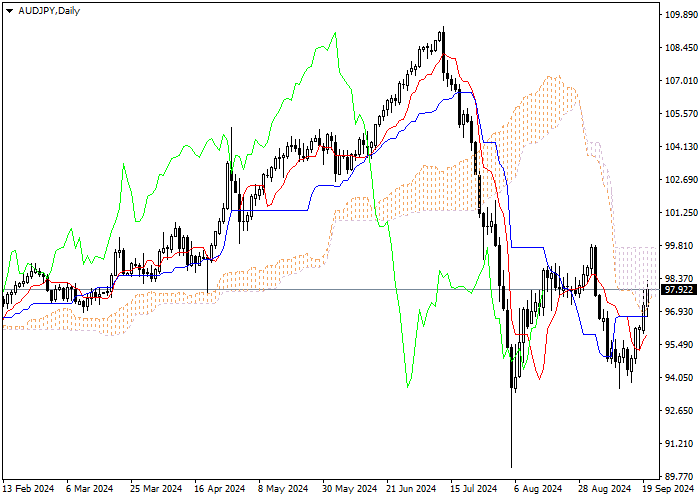The height and width of the screenshot is (500, 700).
Task: Click the 28 Aug 2024 date label
Action: [605, 489]
